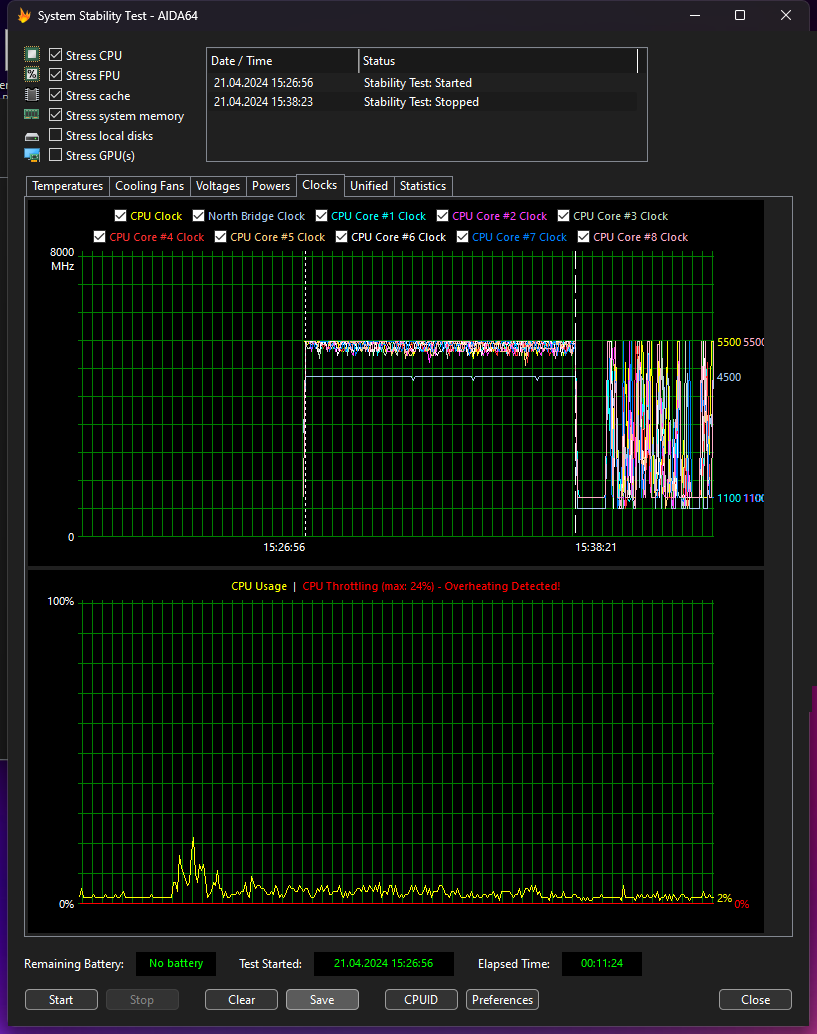The height and width of the screenshot is (1034, 817).
Task: Click the monitor icon beside Stress GPU(s)
Action: click(x=32, y=156)
